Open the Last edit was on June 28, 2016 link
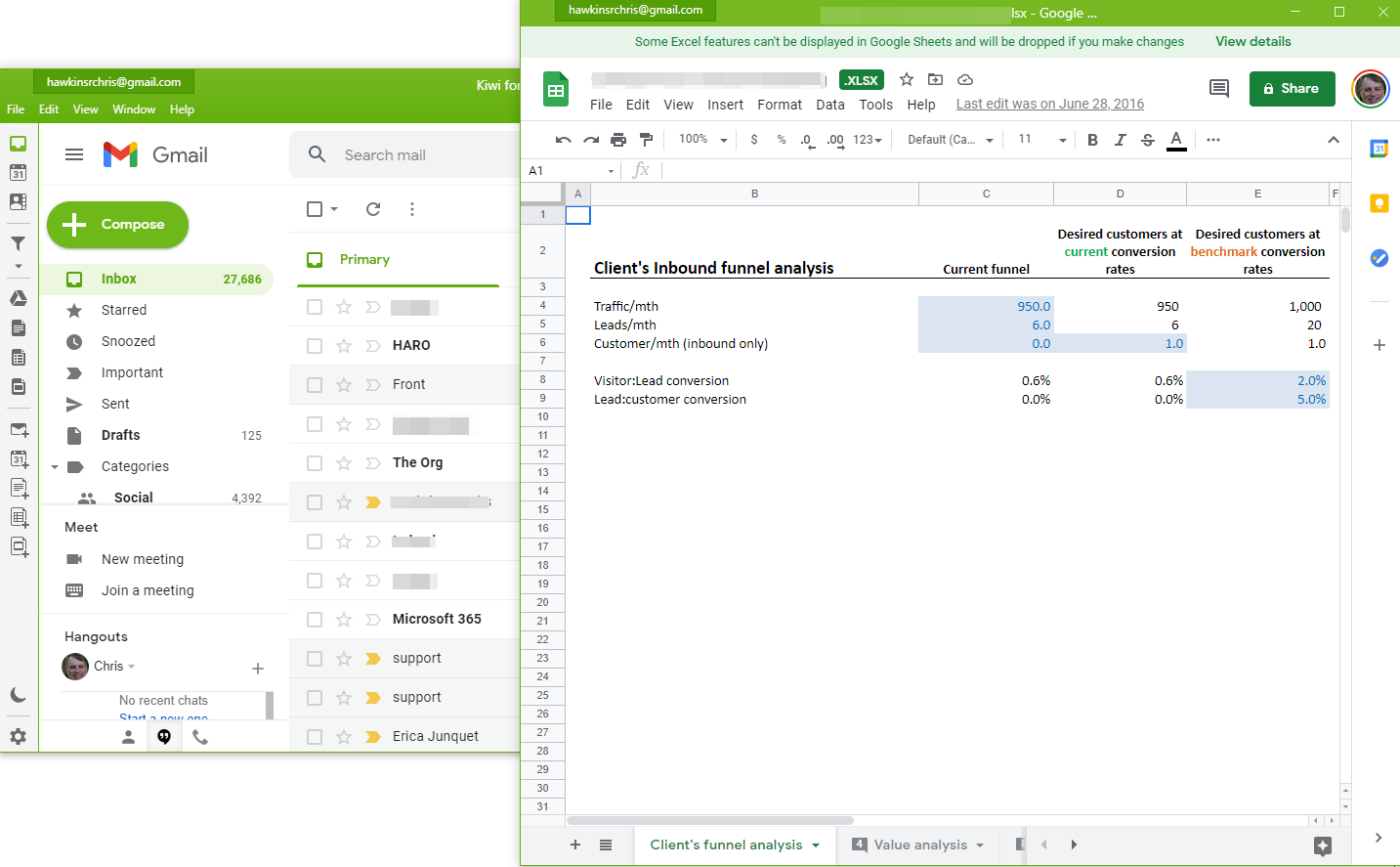Image resolution: width=1400 pixels, height=867 pixels. click(x=1050, y=104)
